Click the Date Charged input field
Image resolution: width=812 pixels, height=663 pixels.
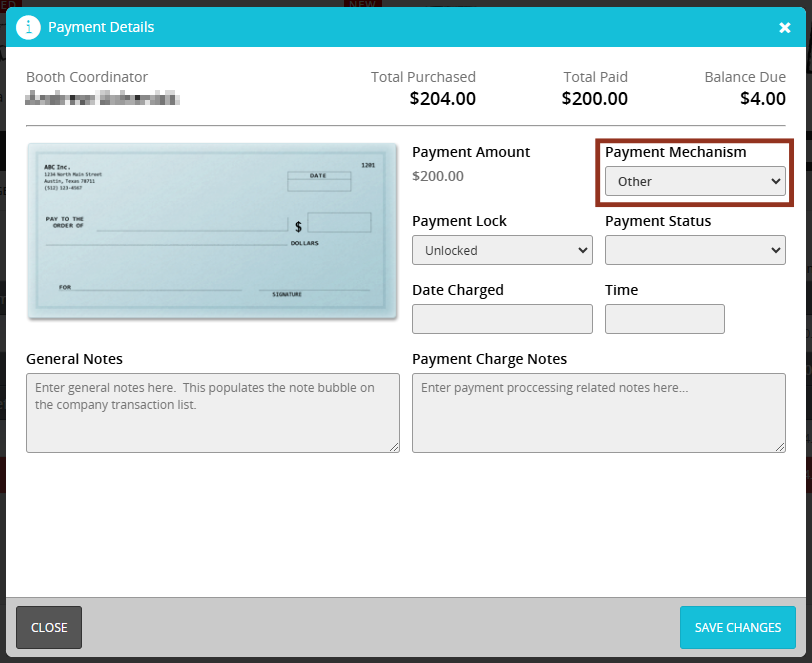[x=502, y=319]
